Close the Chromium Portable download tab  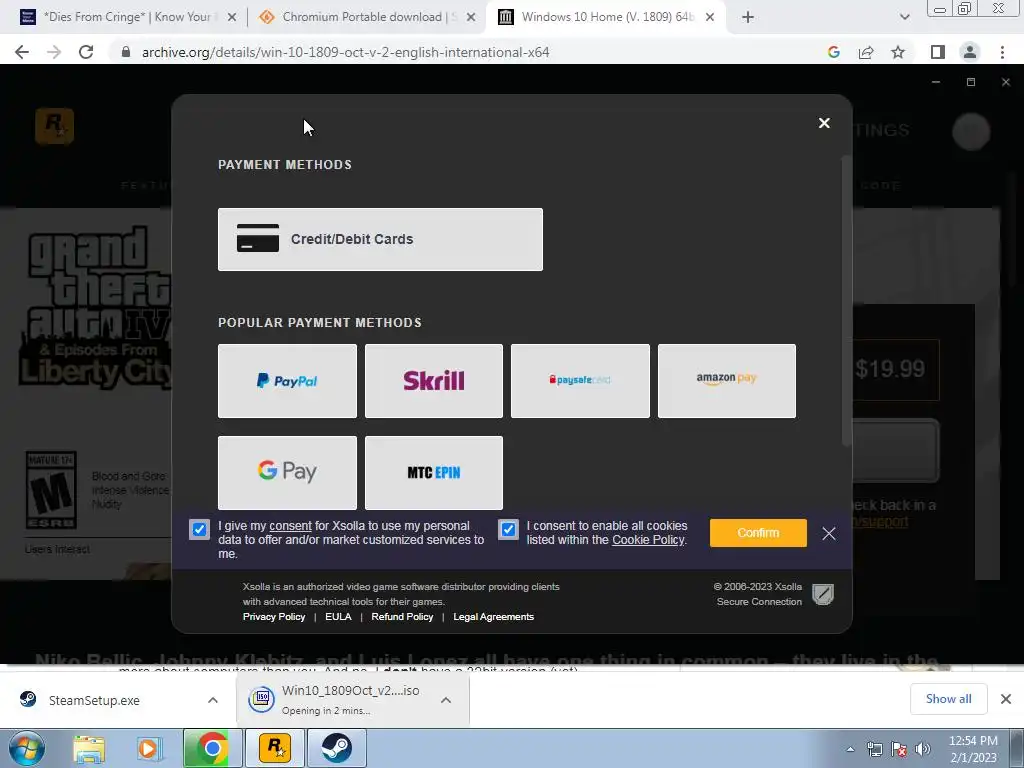pyautogui.click(x=471, y=18)
